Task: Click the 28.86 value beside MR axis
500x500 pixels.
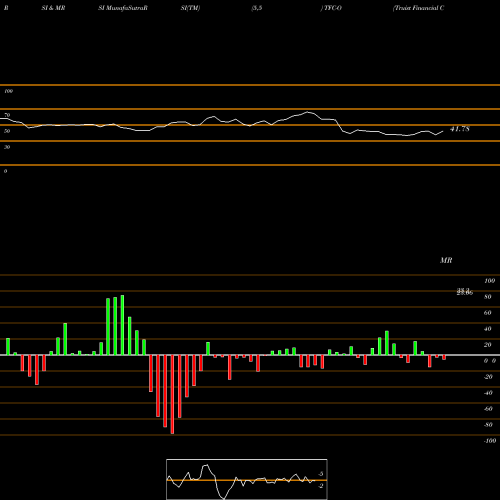Action: coord(465,292)
